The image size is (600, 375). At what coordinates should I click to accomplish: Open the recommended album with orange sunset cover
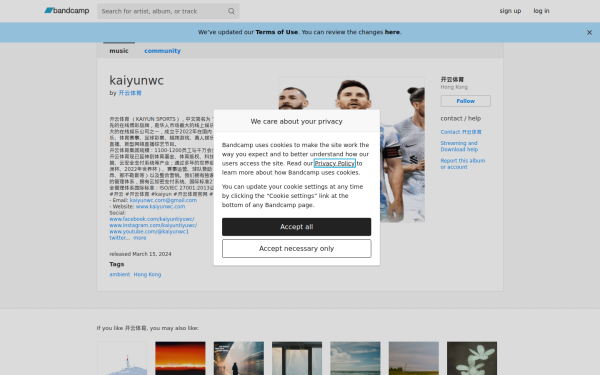click(180, 358)
